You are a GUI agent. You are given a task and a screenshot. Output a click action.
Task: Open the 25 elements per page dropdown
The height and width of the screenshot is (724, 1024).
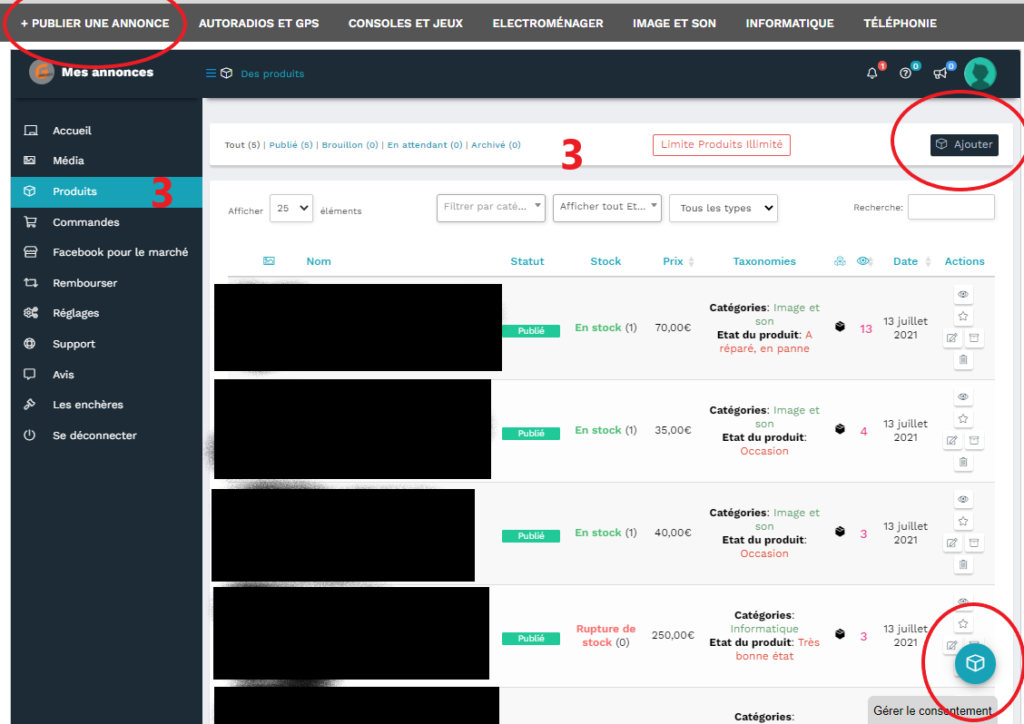coord(291,208)
